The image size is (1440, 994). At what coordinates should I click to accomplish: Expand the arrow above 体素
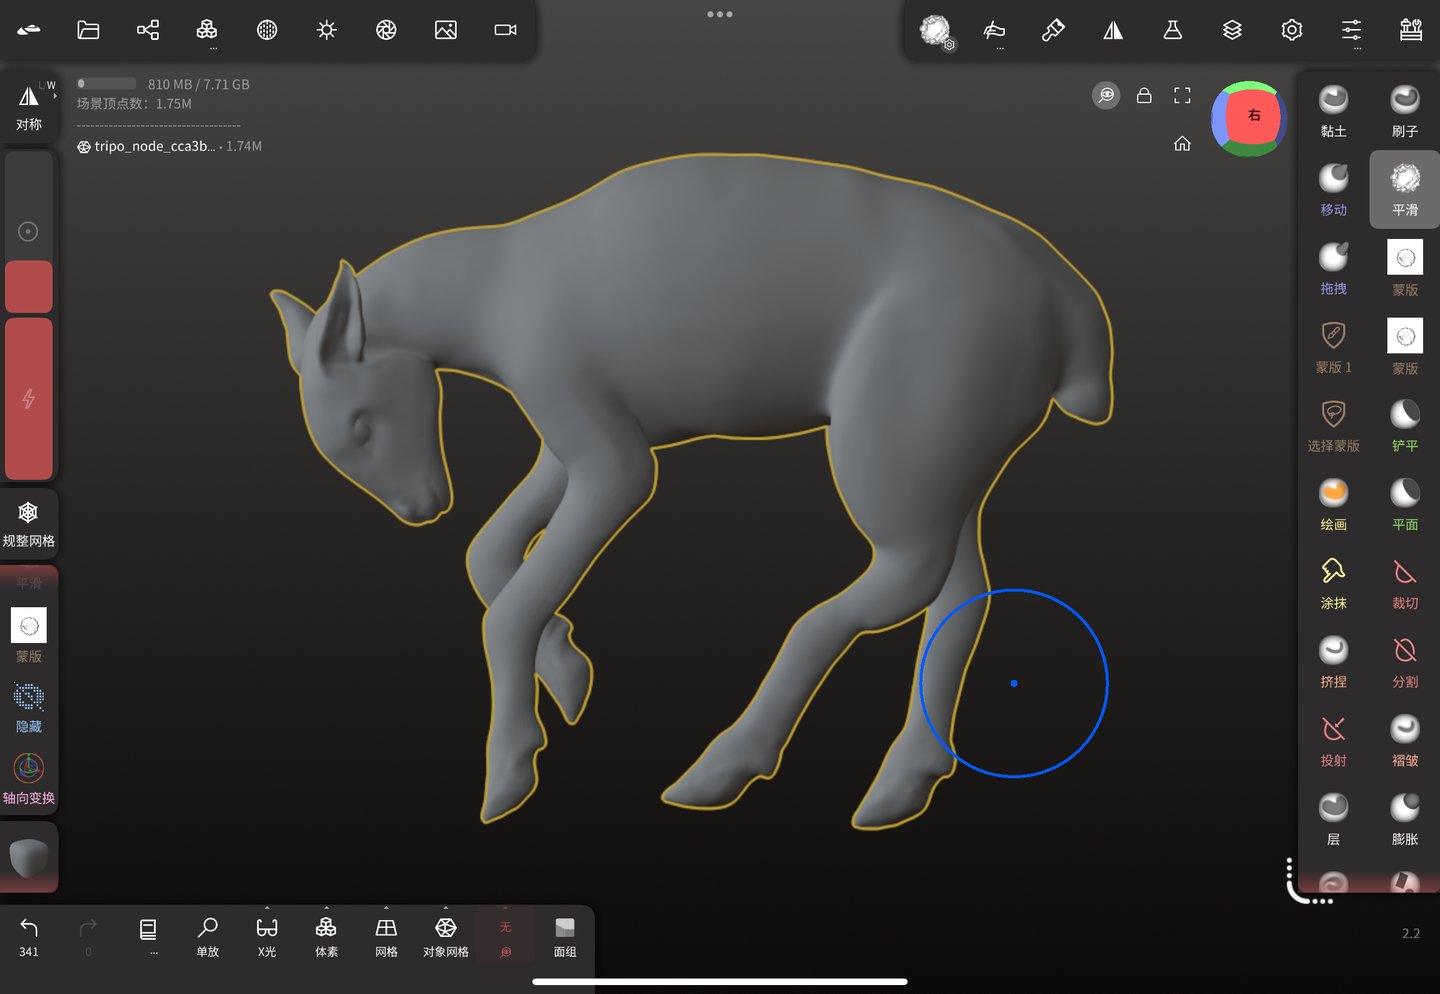(x=326, y=908)
